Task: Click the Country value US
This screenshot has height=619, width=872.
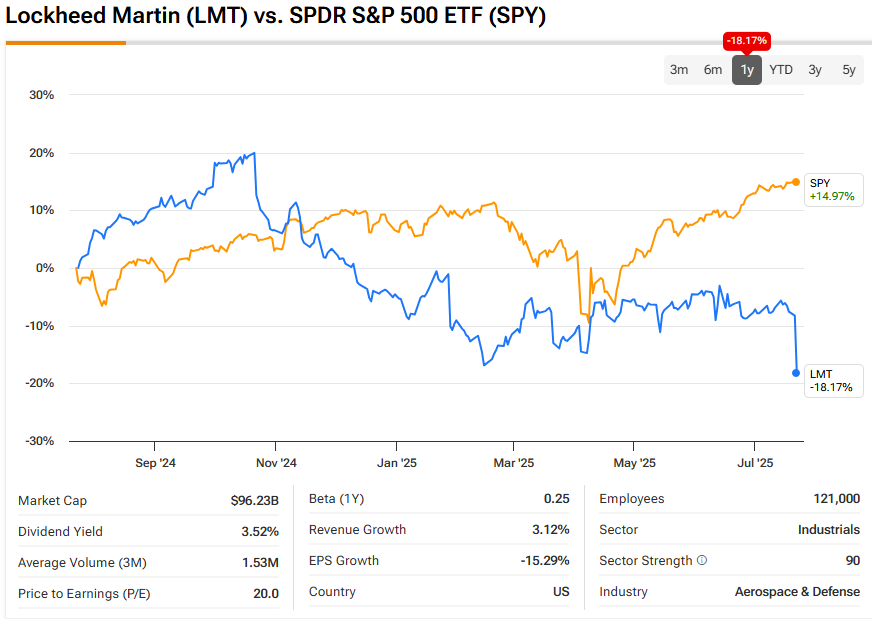Action: [561, 592]
